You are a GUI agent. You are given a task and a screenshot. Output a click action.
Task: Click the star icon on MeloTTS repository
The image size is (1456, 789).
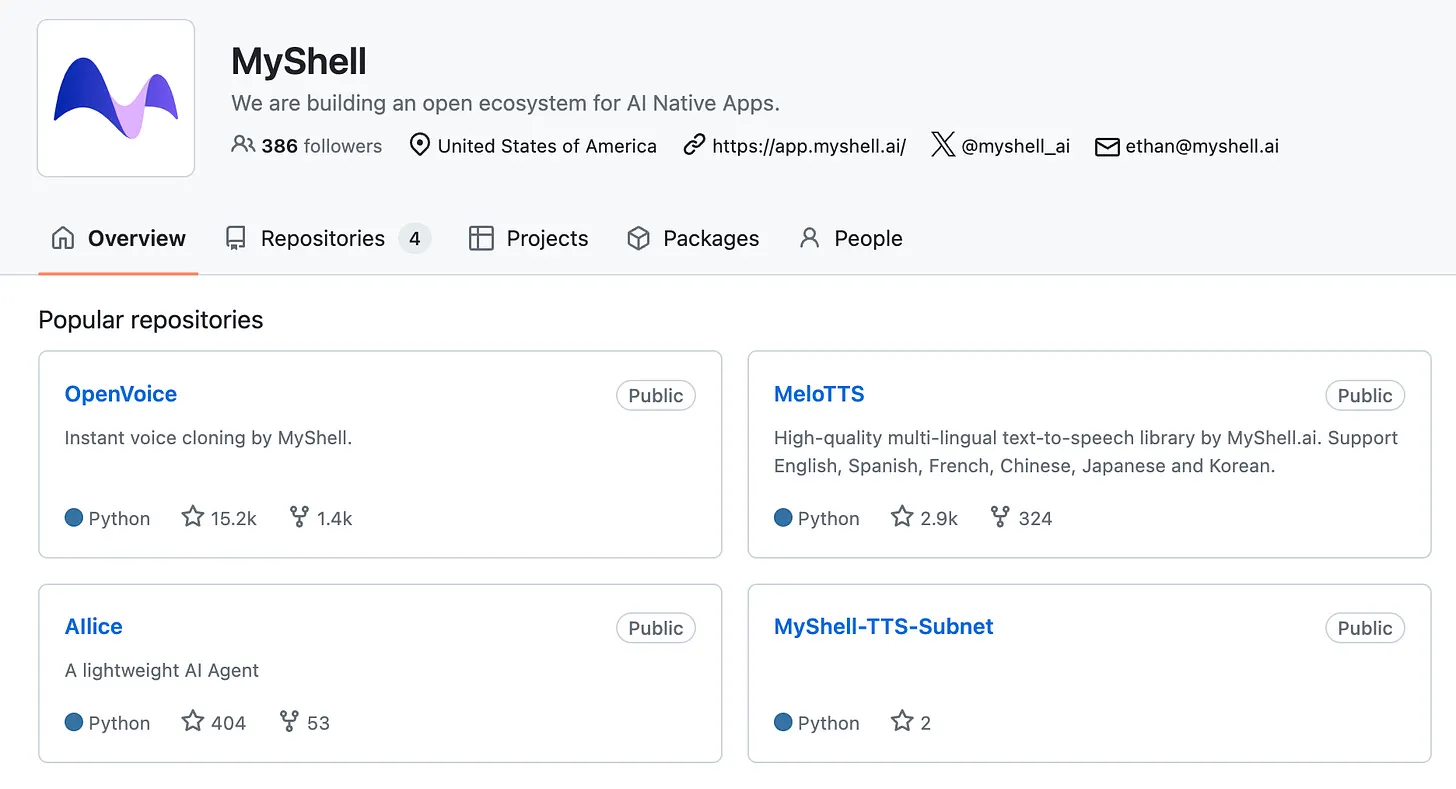click(902, 517)
